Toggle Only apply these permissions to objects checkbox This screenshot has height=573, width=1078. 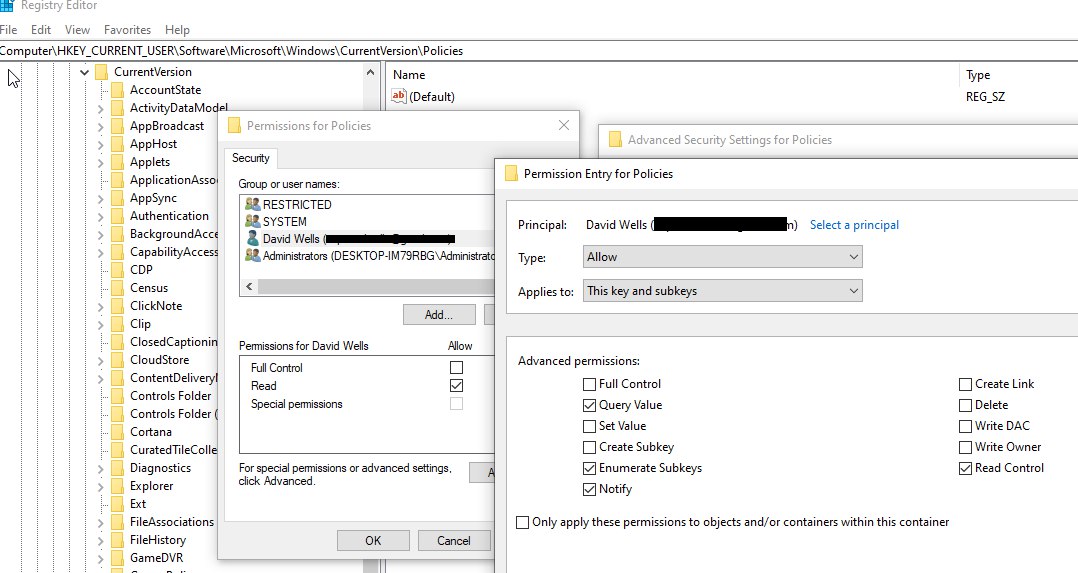(522, 522)
